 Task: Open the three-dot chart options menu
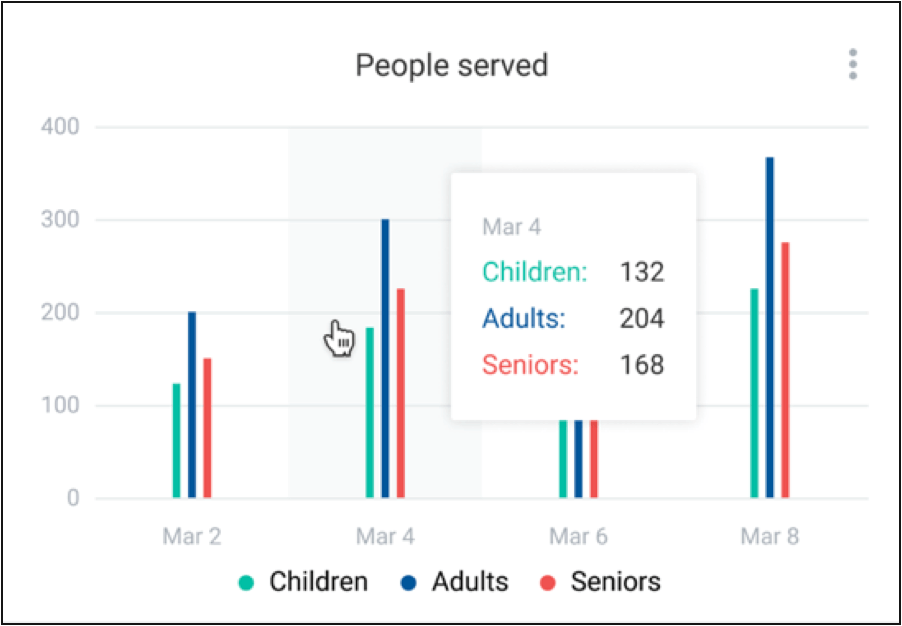852,64
